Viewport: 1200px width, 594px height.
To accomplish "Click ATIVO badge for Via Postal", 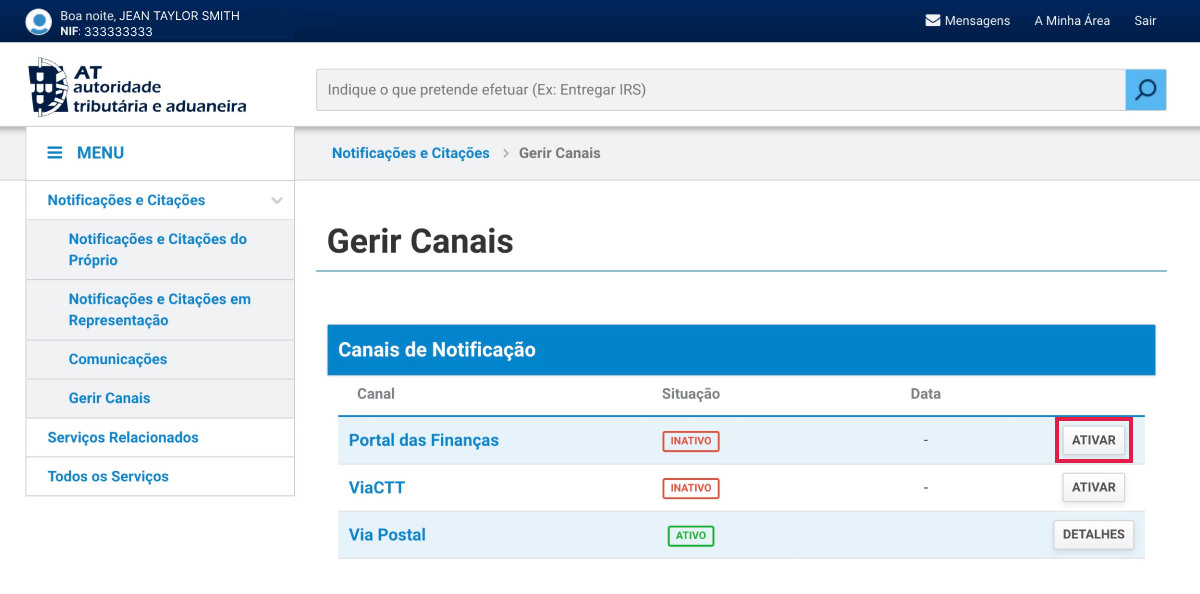I will [691, 536].
